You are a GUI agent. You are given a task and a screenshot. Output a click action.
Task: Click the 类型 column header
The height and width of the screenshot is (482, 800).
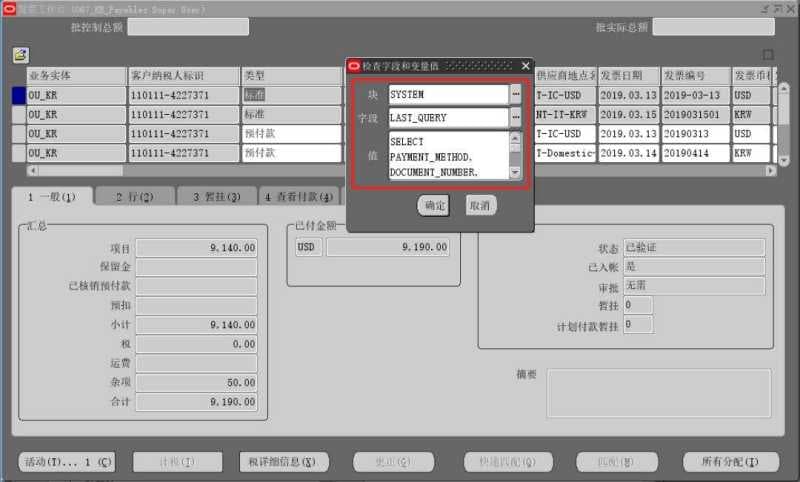(292, 75)
